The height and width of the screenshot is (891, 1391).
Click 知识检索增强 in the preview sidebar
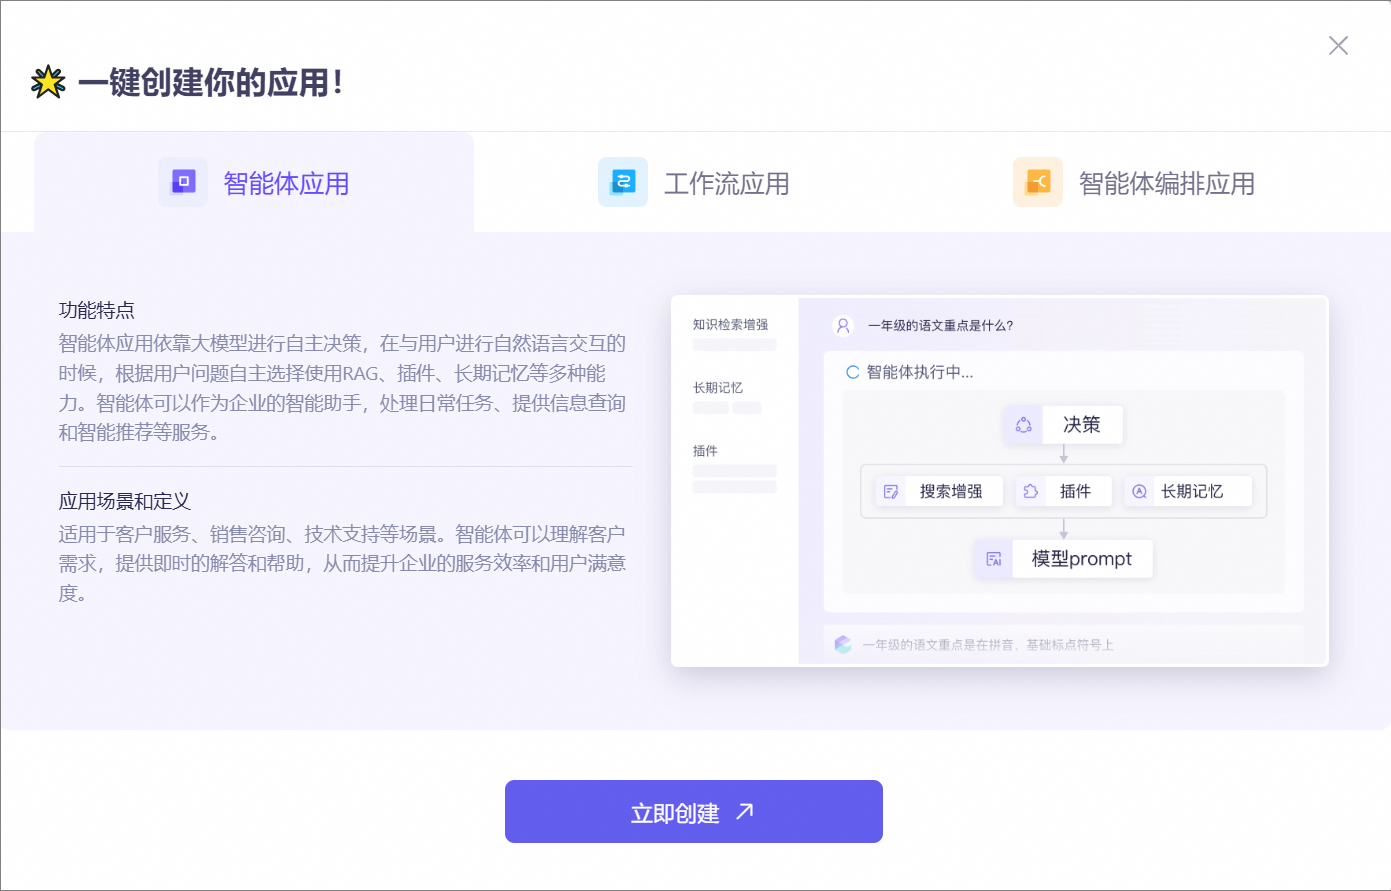[731, 325]
